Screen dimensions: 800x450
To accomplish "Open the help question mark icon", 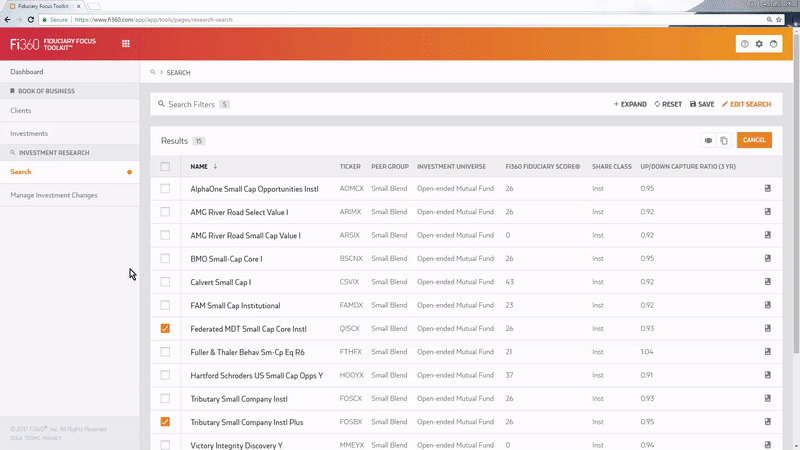I will tap(744, 44).
